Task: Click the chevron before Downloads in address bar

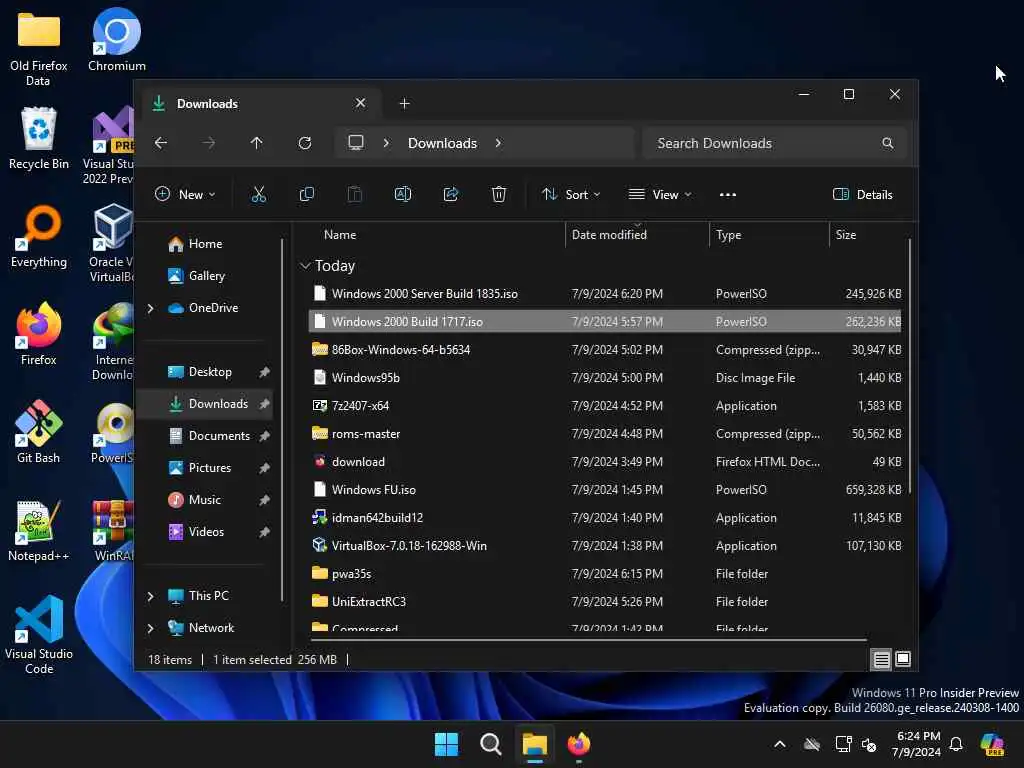Action: (x=386, y=143)
